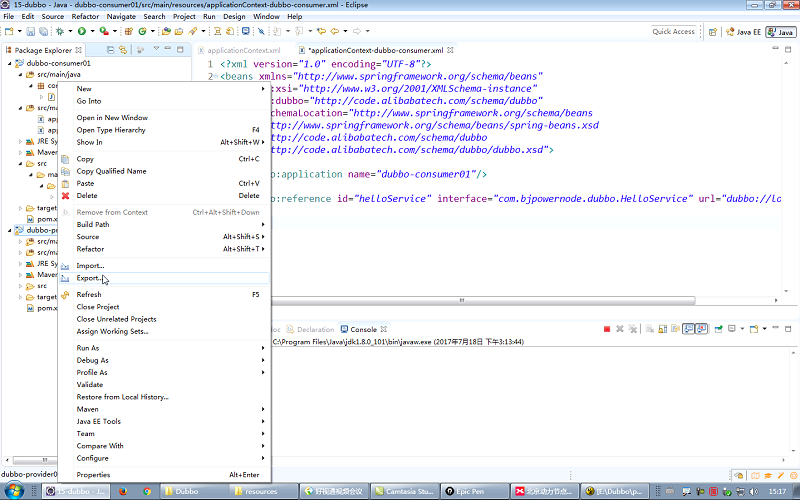Click the green Run button icon
This screenshot has height=500, width=800.
click(x=82, y=31)
